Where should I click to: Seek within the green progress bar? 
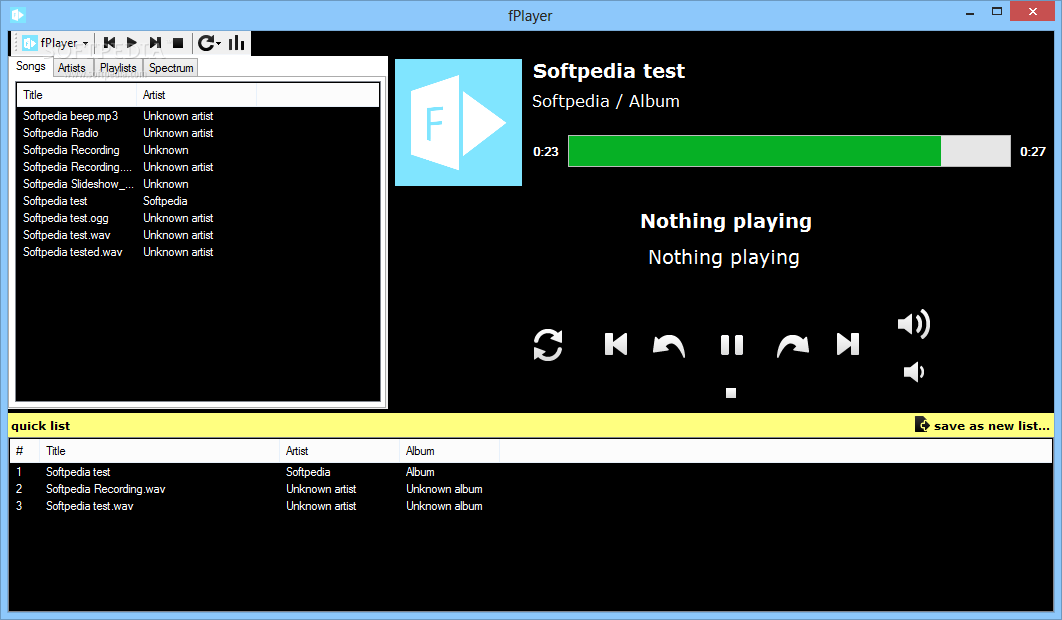755,151
